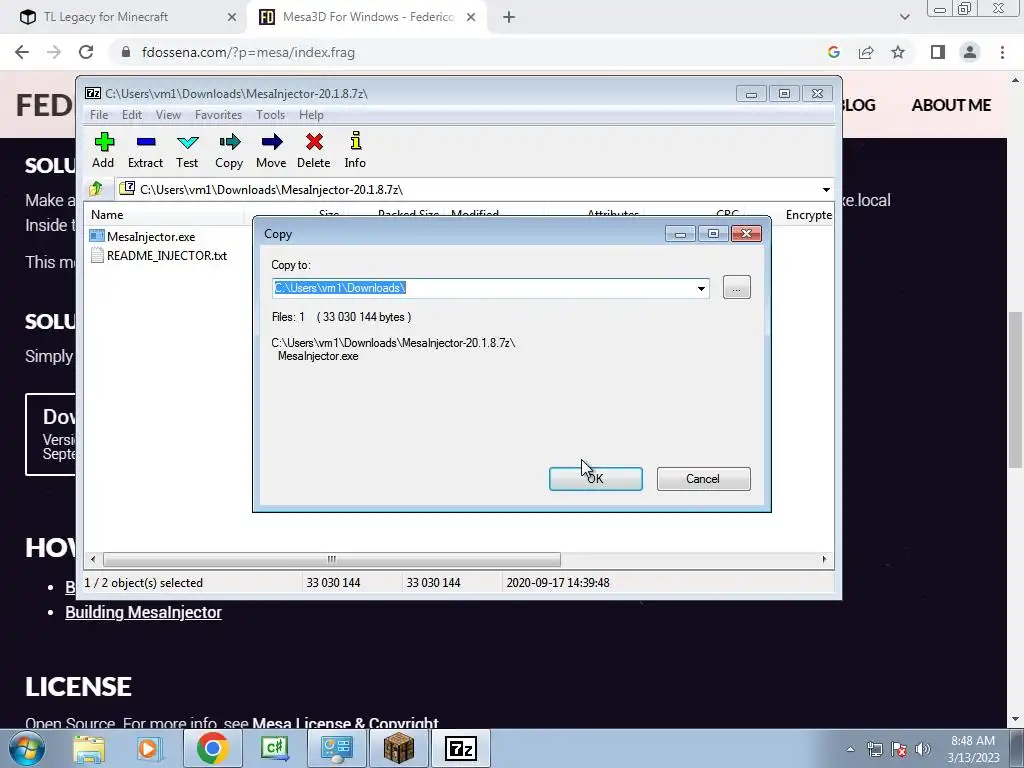This screenshot has width=1024, height=768.
Task: Click the Add toolbar icon in 7-Zip
Action: (x=103, y=150)
